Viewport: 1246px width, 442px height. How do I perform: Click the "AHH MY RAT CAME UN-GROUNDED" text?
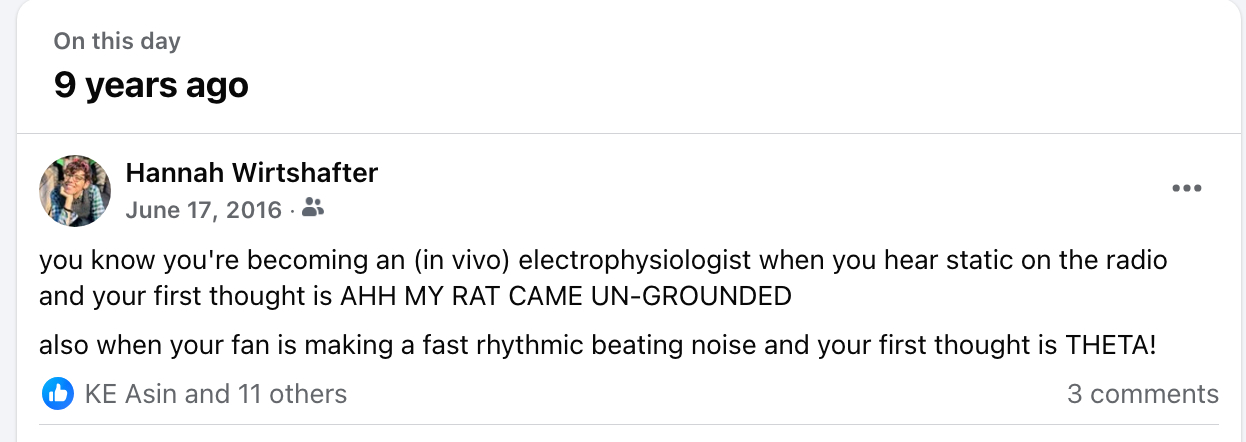tap(566, 296)
